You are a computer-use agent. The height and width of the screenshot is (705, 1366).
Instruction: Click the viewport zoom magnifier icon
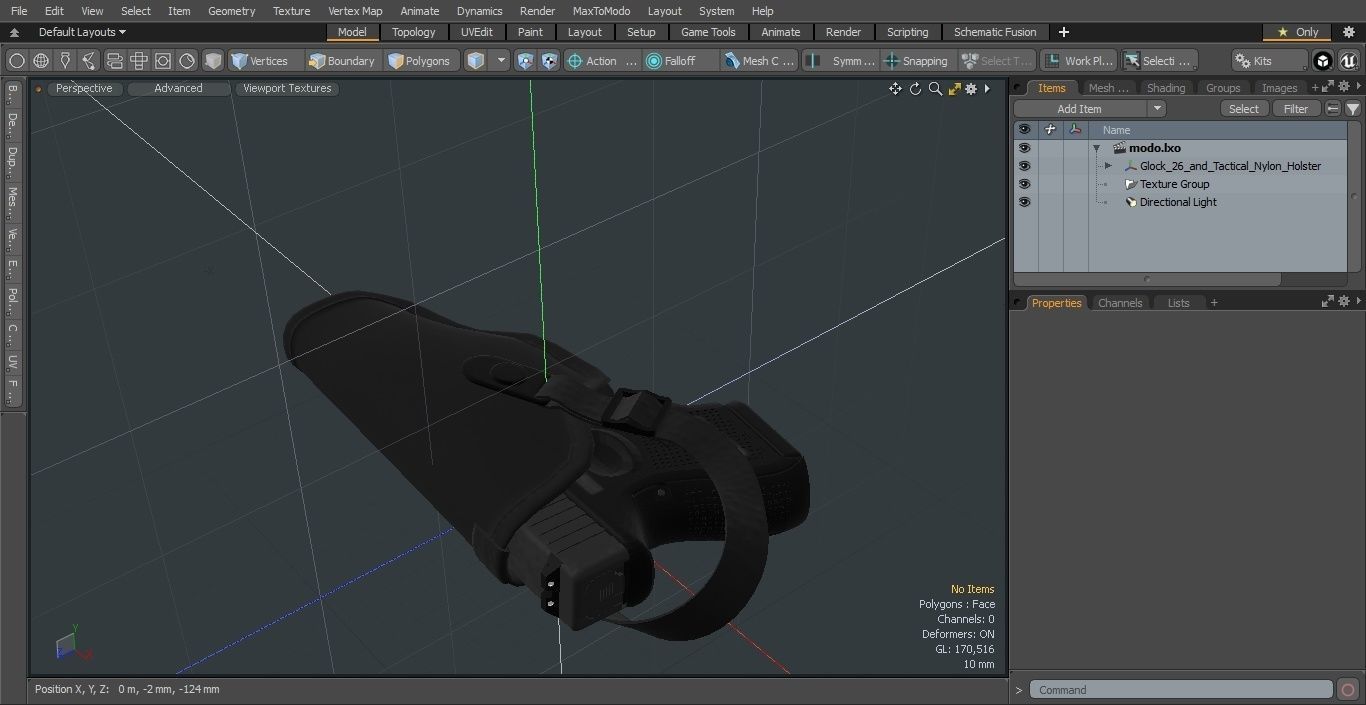pos(935,89)
